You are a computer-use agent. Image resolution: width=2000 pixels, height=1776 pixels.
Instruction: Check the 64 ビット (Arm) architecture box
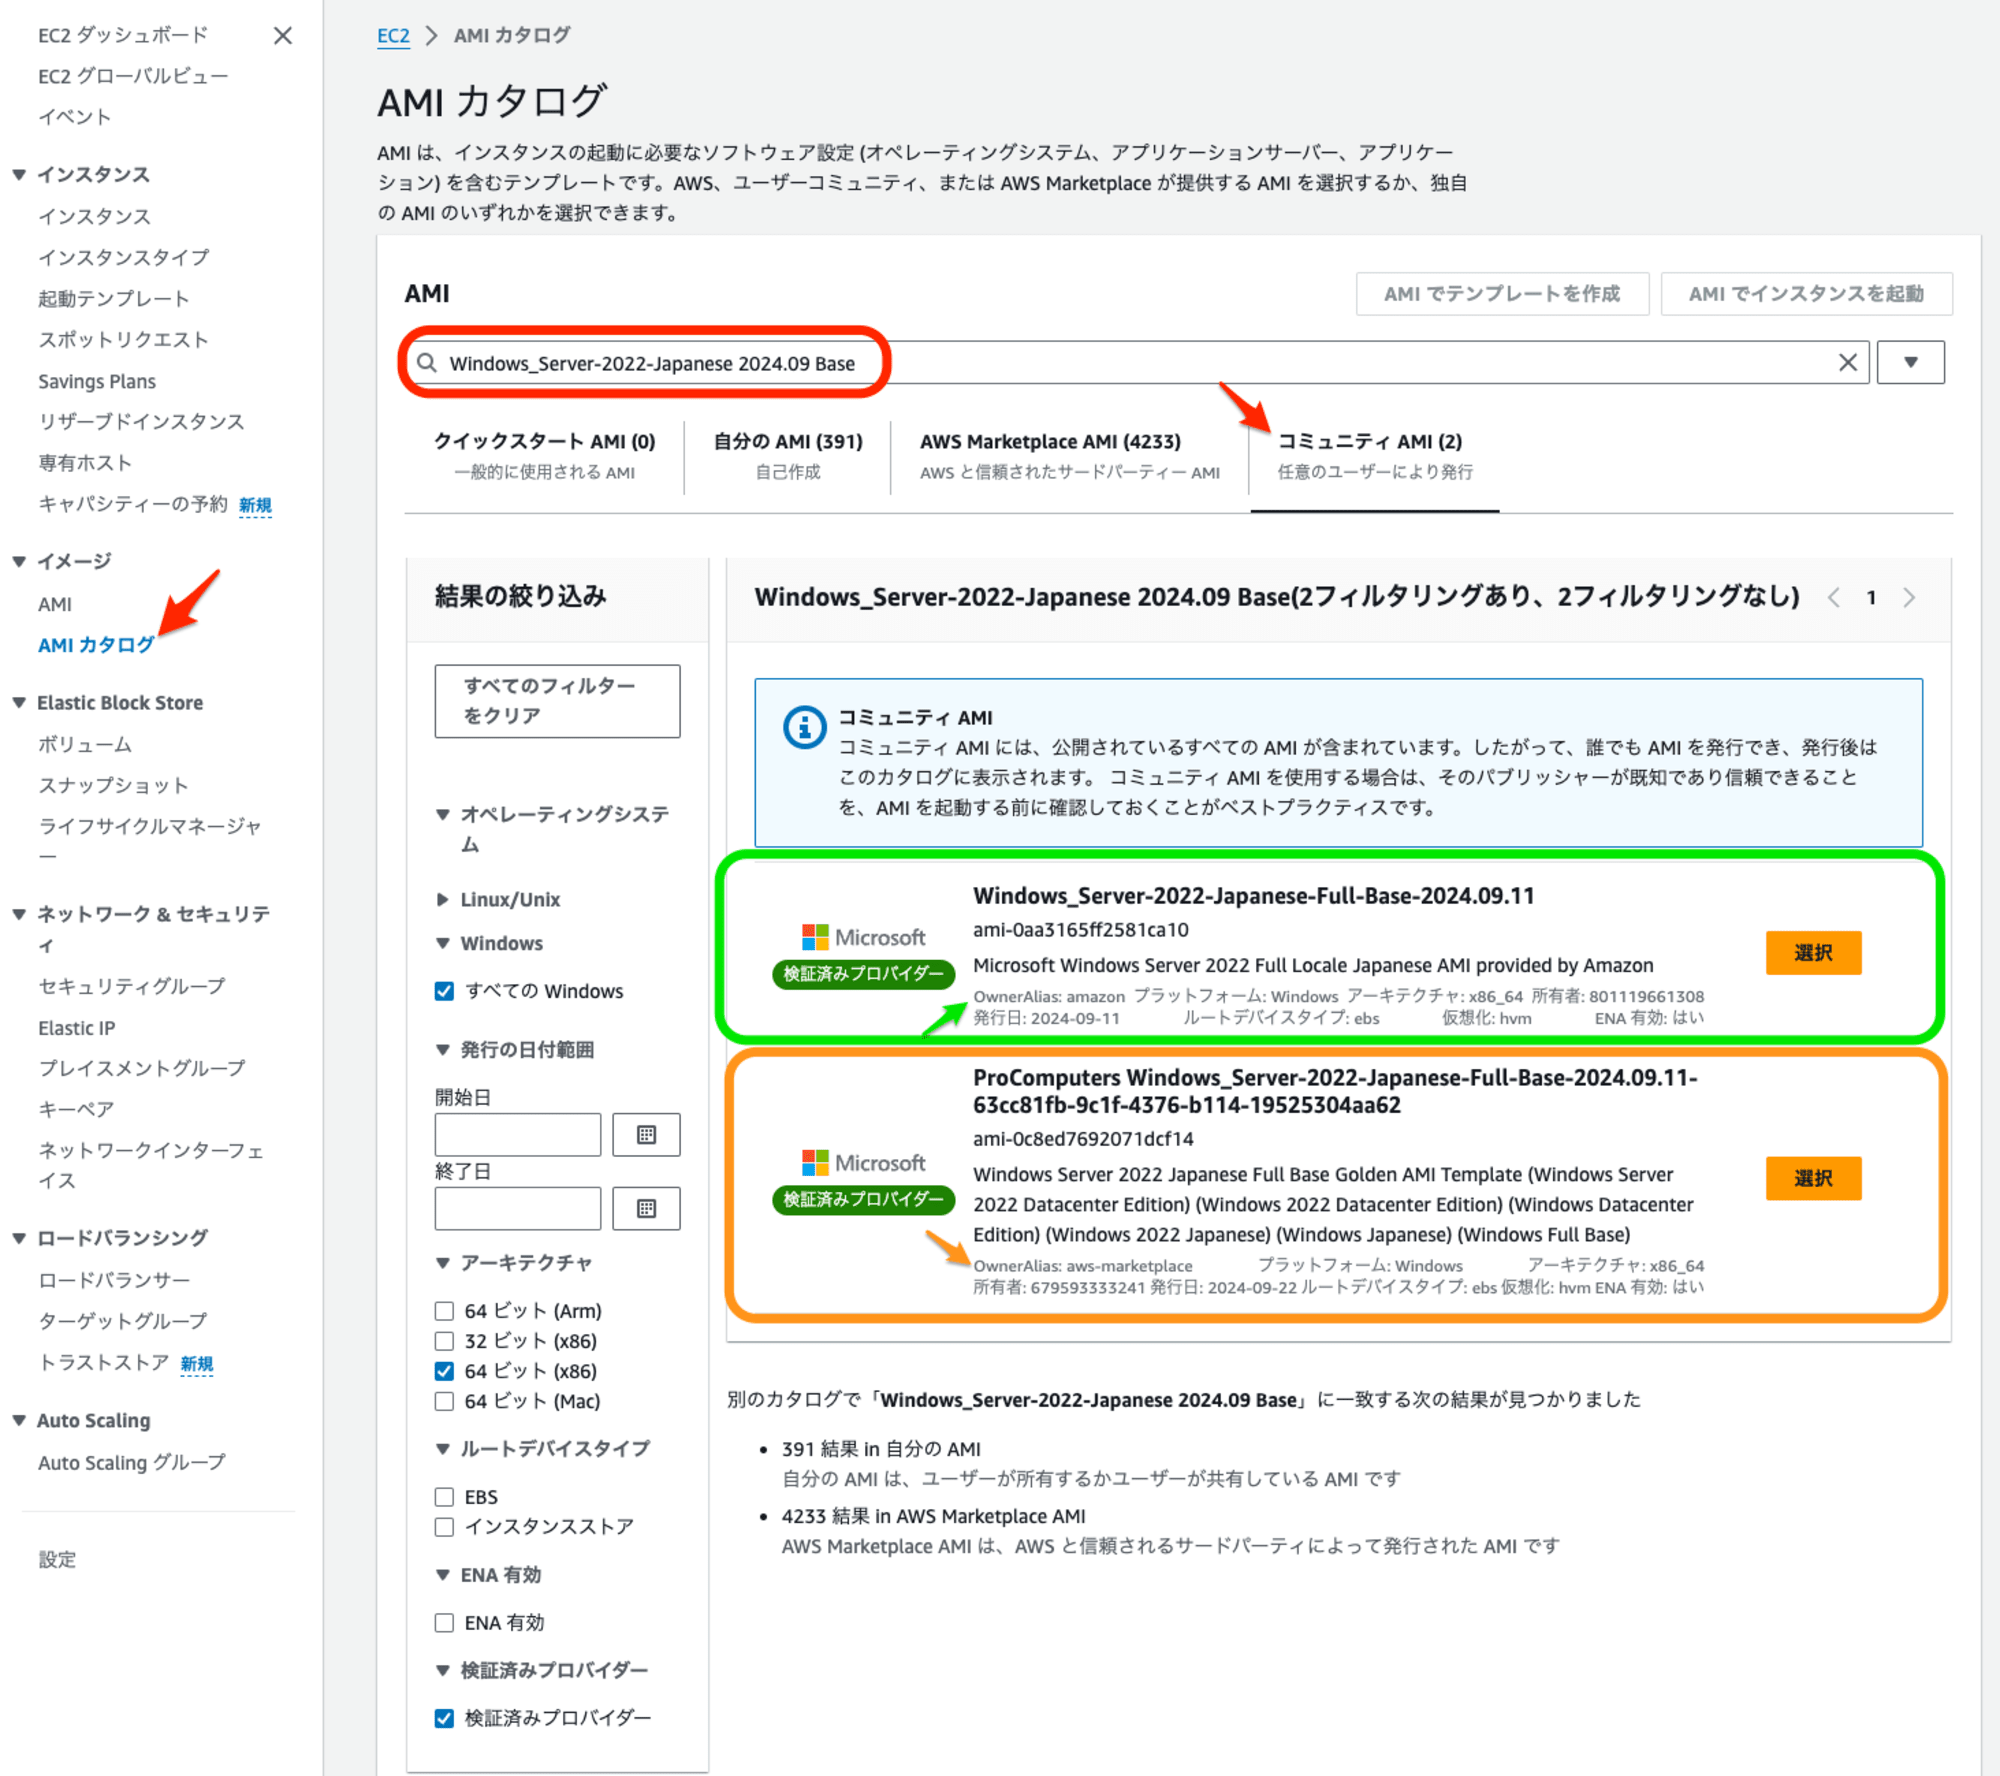click(x=444, y=1311)
